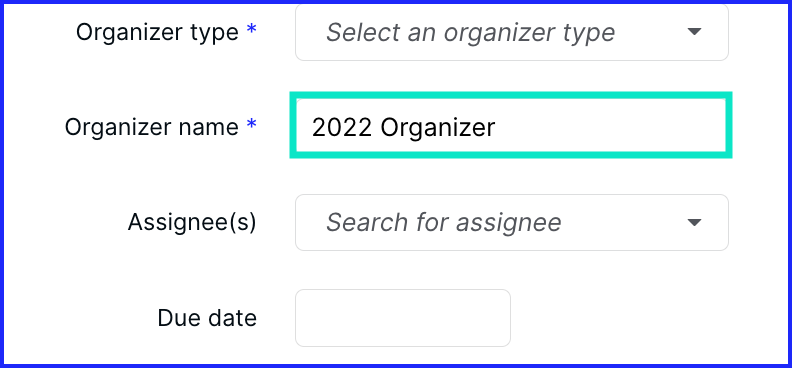This screenshot has height=368, width=792.
Task: Click the 'Select an organizer type' placeholder text
Action: [470, 33]
